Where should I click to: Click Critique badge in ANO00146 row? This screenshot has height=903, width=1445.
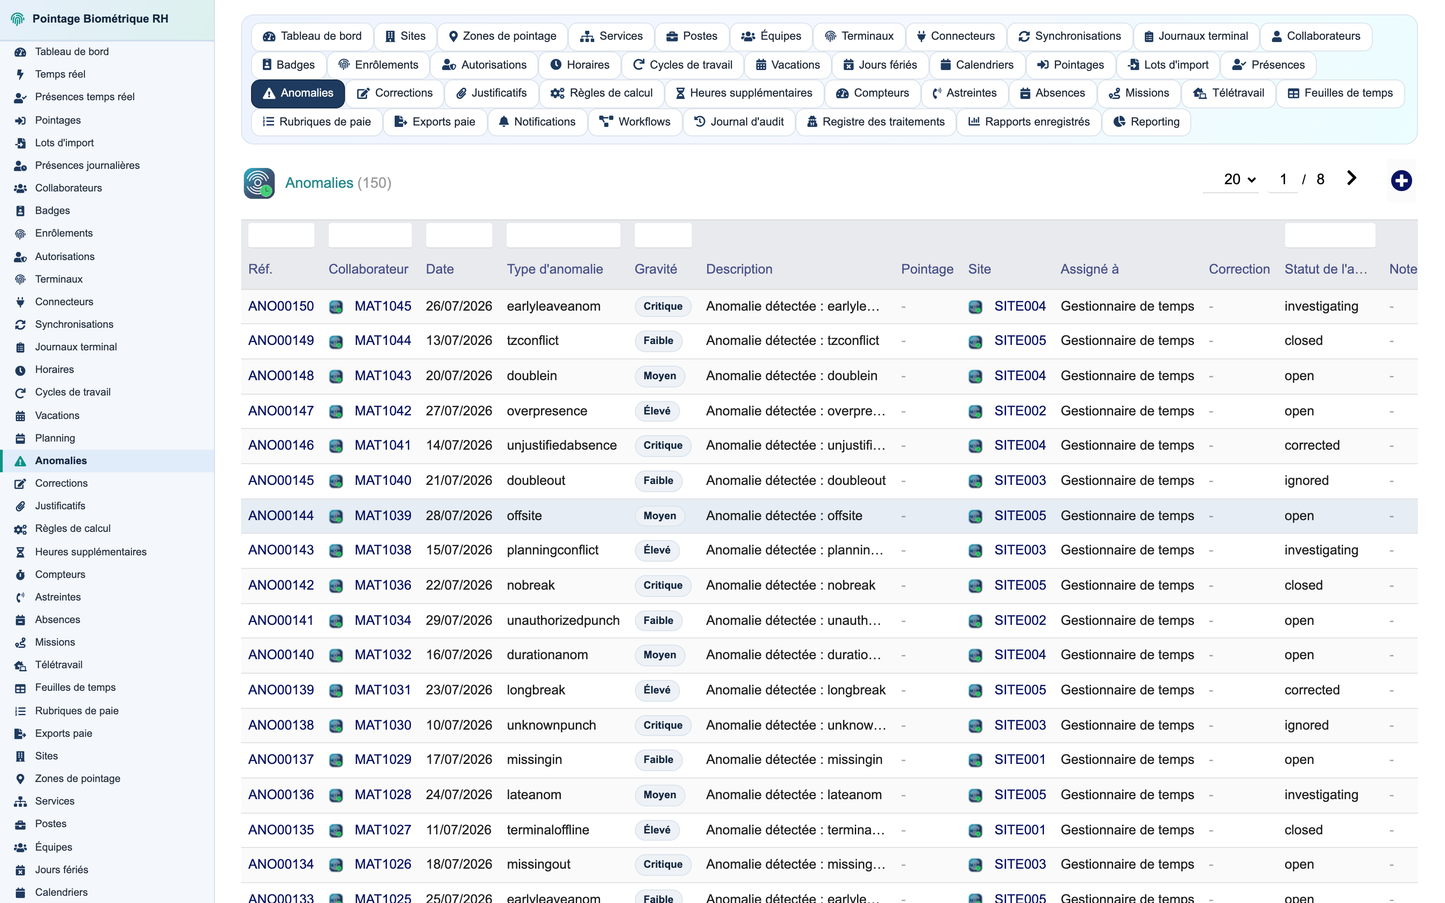pos(663,446)
